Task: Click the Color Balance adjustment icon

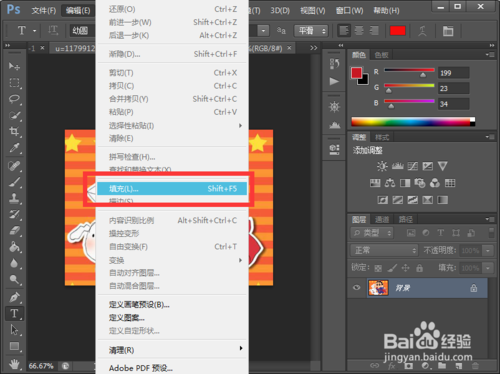Action: coord(390,183)
